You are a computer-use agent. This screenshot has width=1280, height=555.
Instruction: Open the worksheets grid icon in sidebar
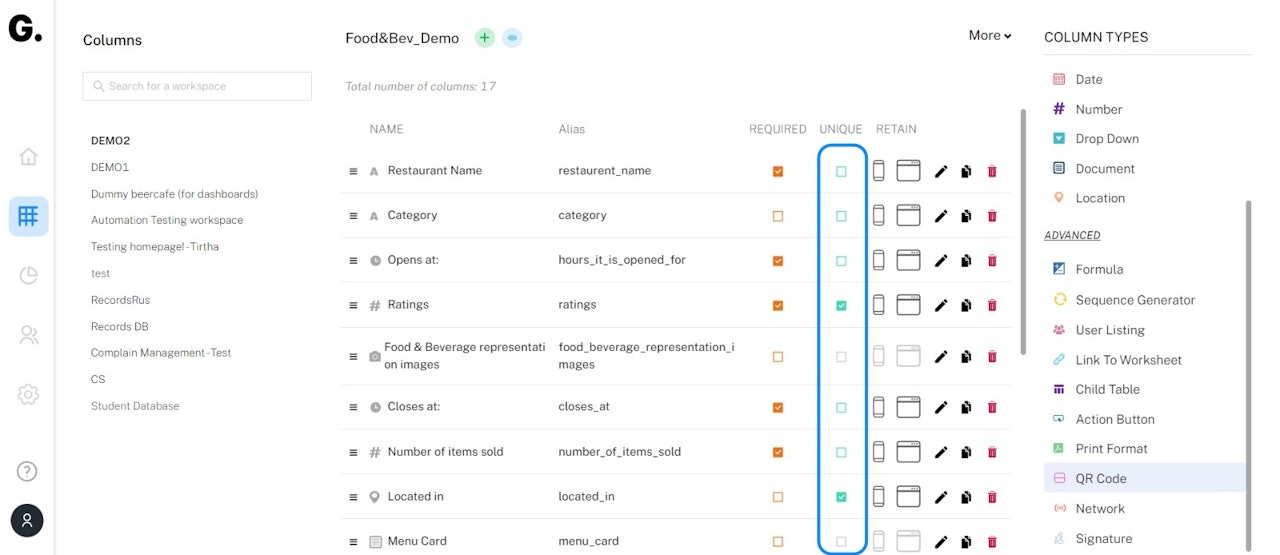[x=28, y=216]
